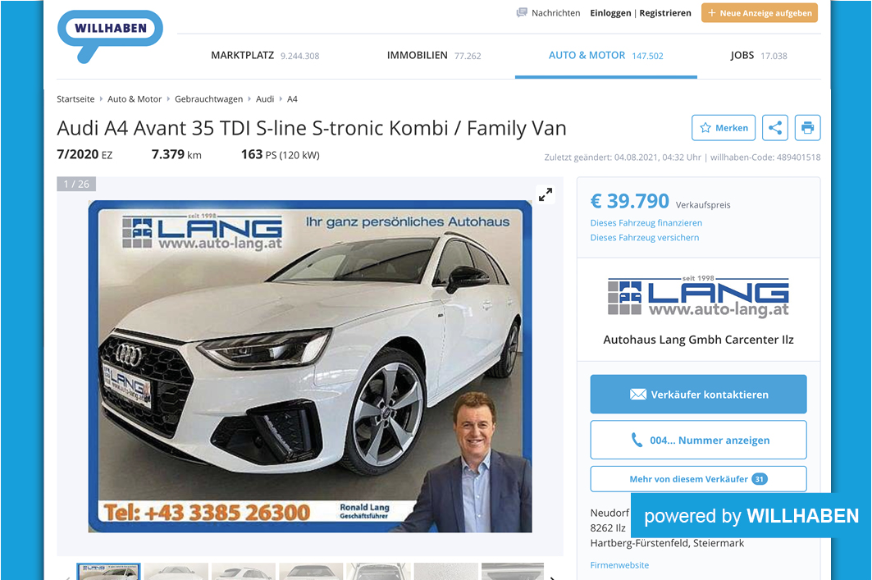Click the Verkäufer kontaktieren button
Image resolution: width=872 pixels, height=580 pixels.
[698, 394]
